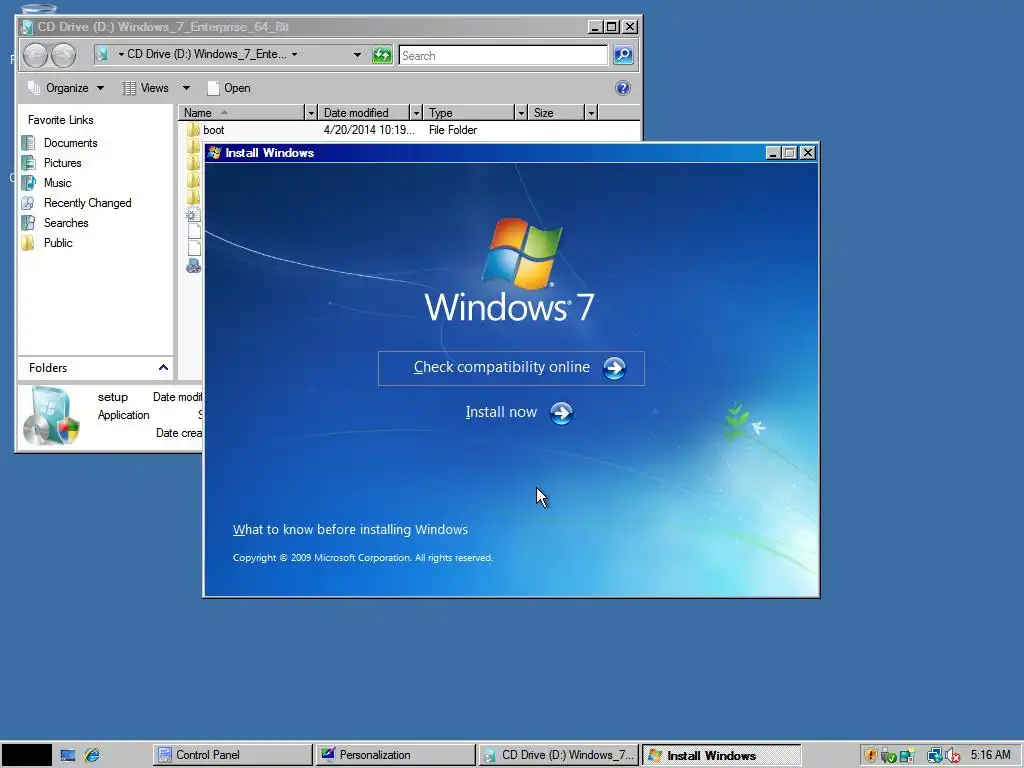The height and width of the screenshot is (768, 1024).
Task: Click the Check compatibility online text
Action: click(x=502, y=367)
